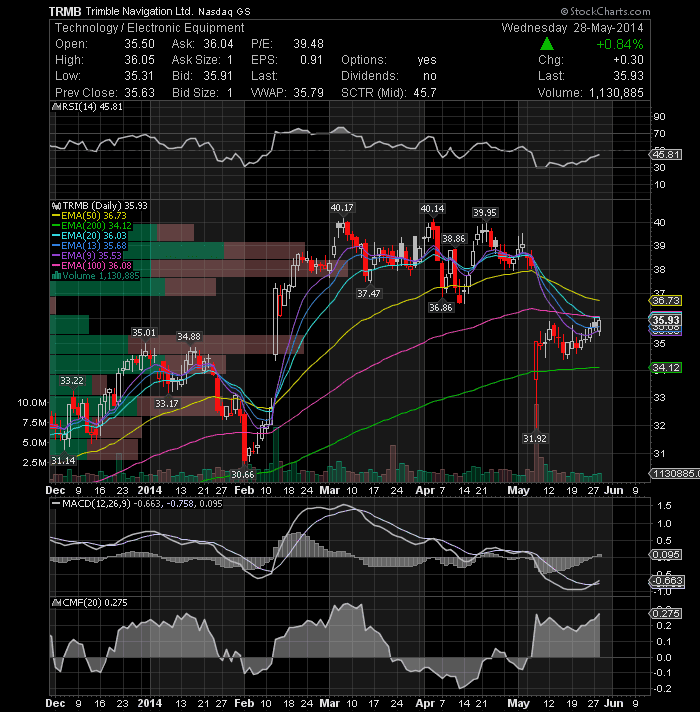Click the Prev Close value 35.63
This screenshot has height=712, width=700.
tap(139, 93)
